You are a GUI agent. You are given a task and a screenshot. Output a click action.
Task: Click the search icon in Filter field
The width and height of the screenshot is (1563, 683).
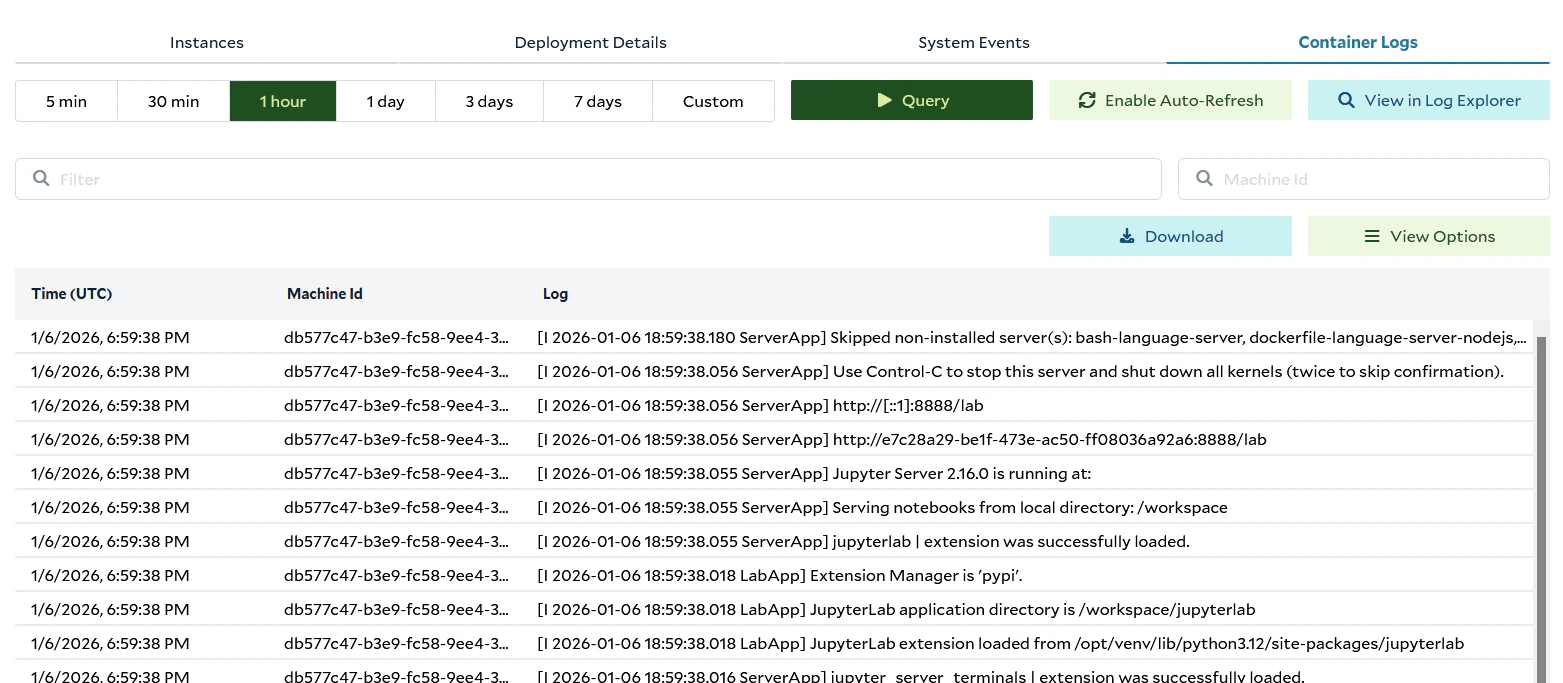point(41,178)
